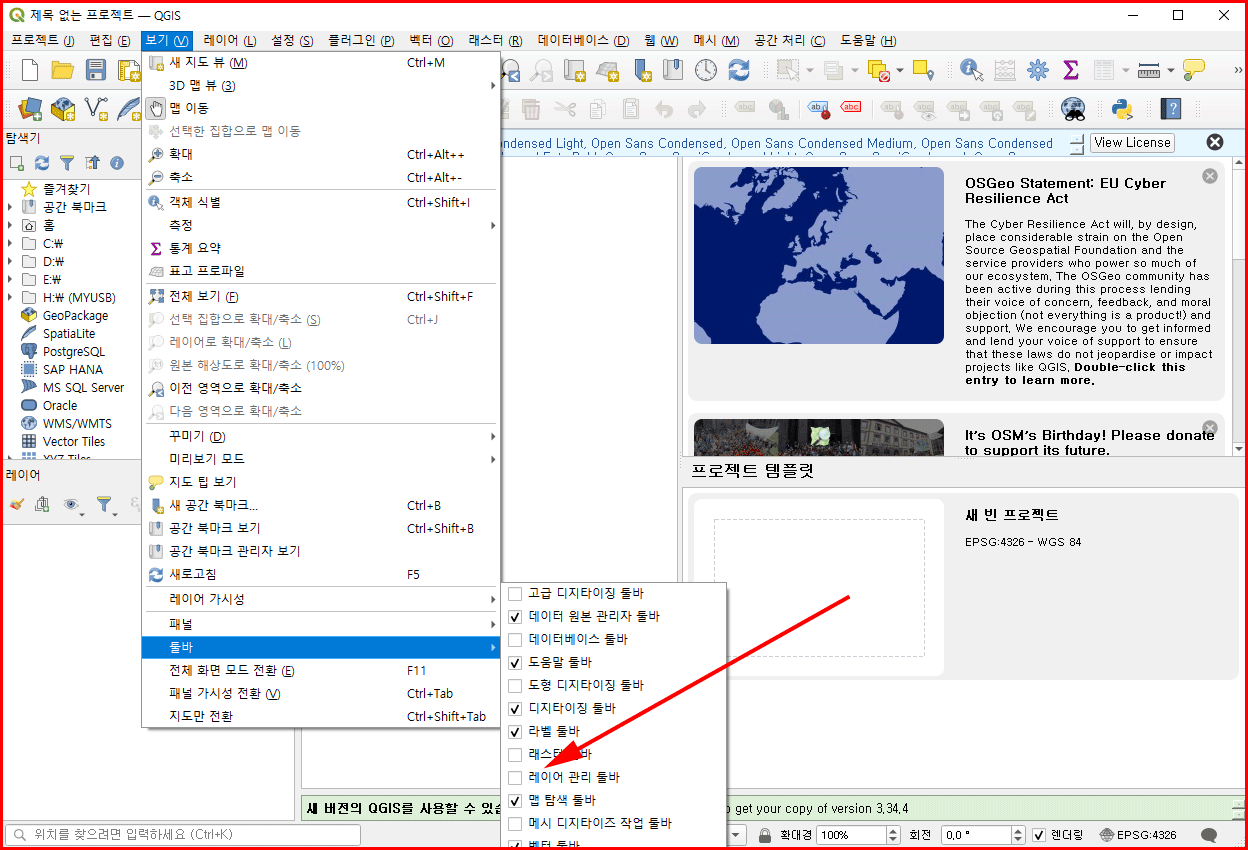Select the 새 빈 프로젝트 template thumbnail
This screenshot has width=1248, height=850.
(x=818, y=587)
